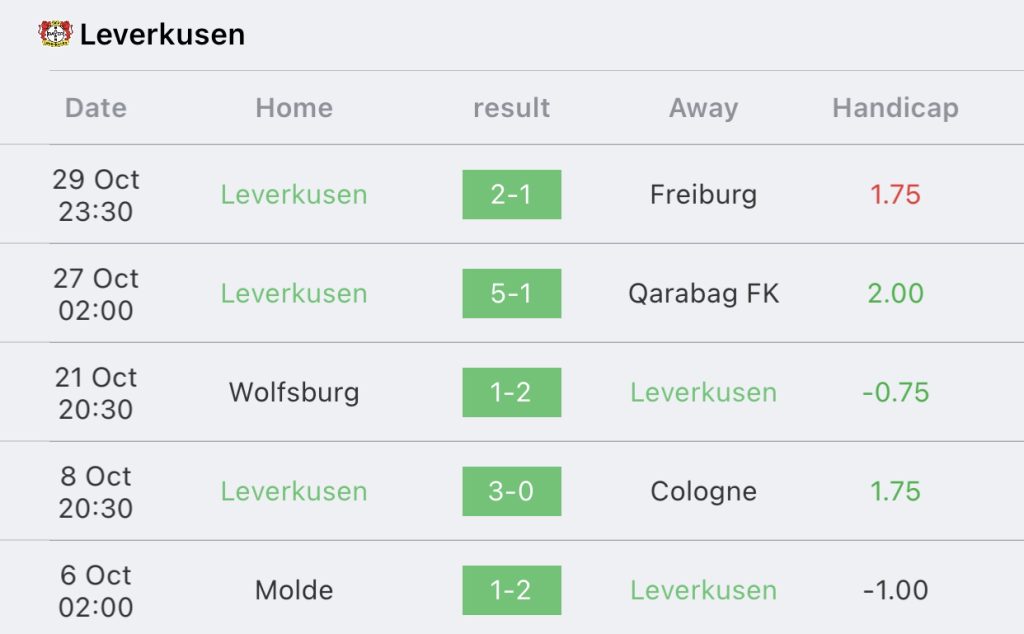Open the 5-1 result against Qarabag FK
The width and height of the screenshot is (1024, 634).
[511, 294]
